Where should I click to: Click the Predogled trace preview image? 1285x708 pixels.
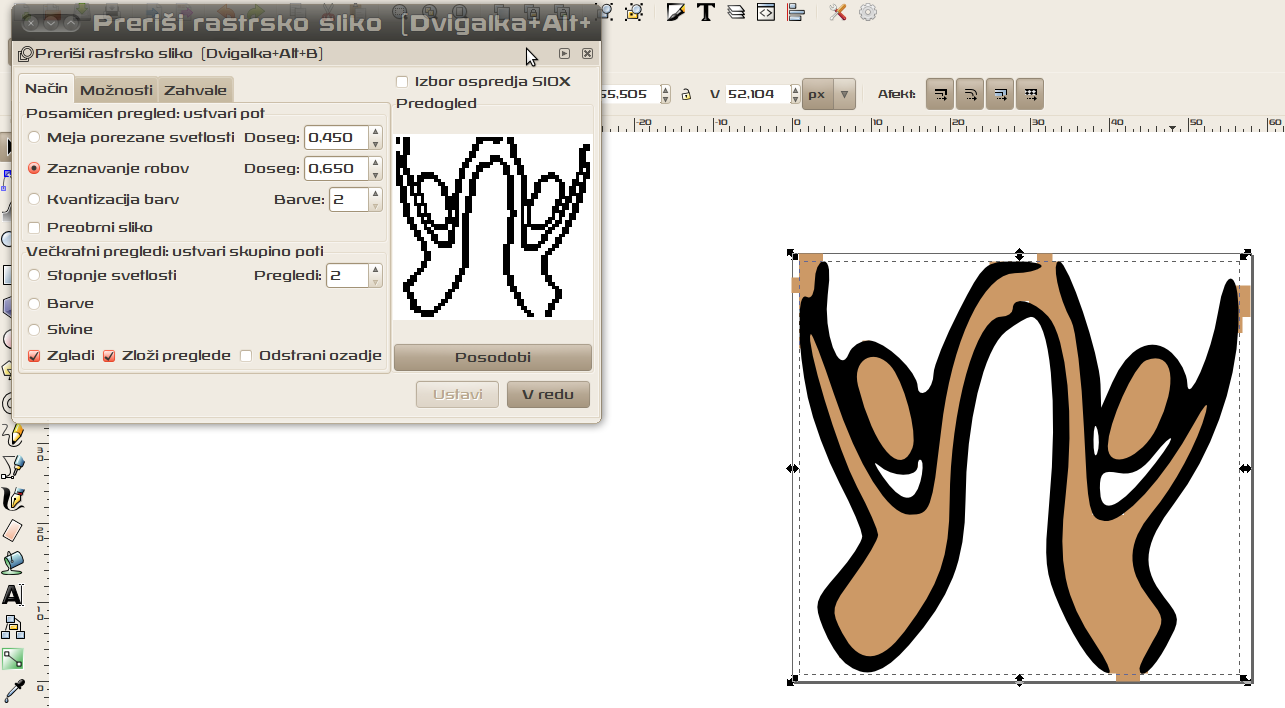tap(493, 227)
